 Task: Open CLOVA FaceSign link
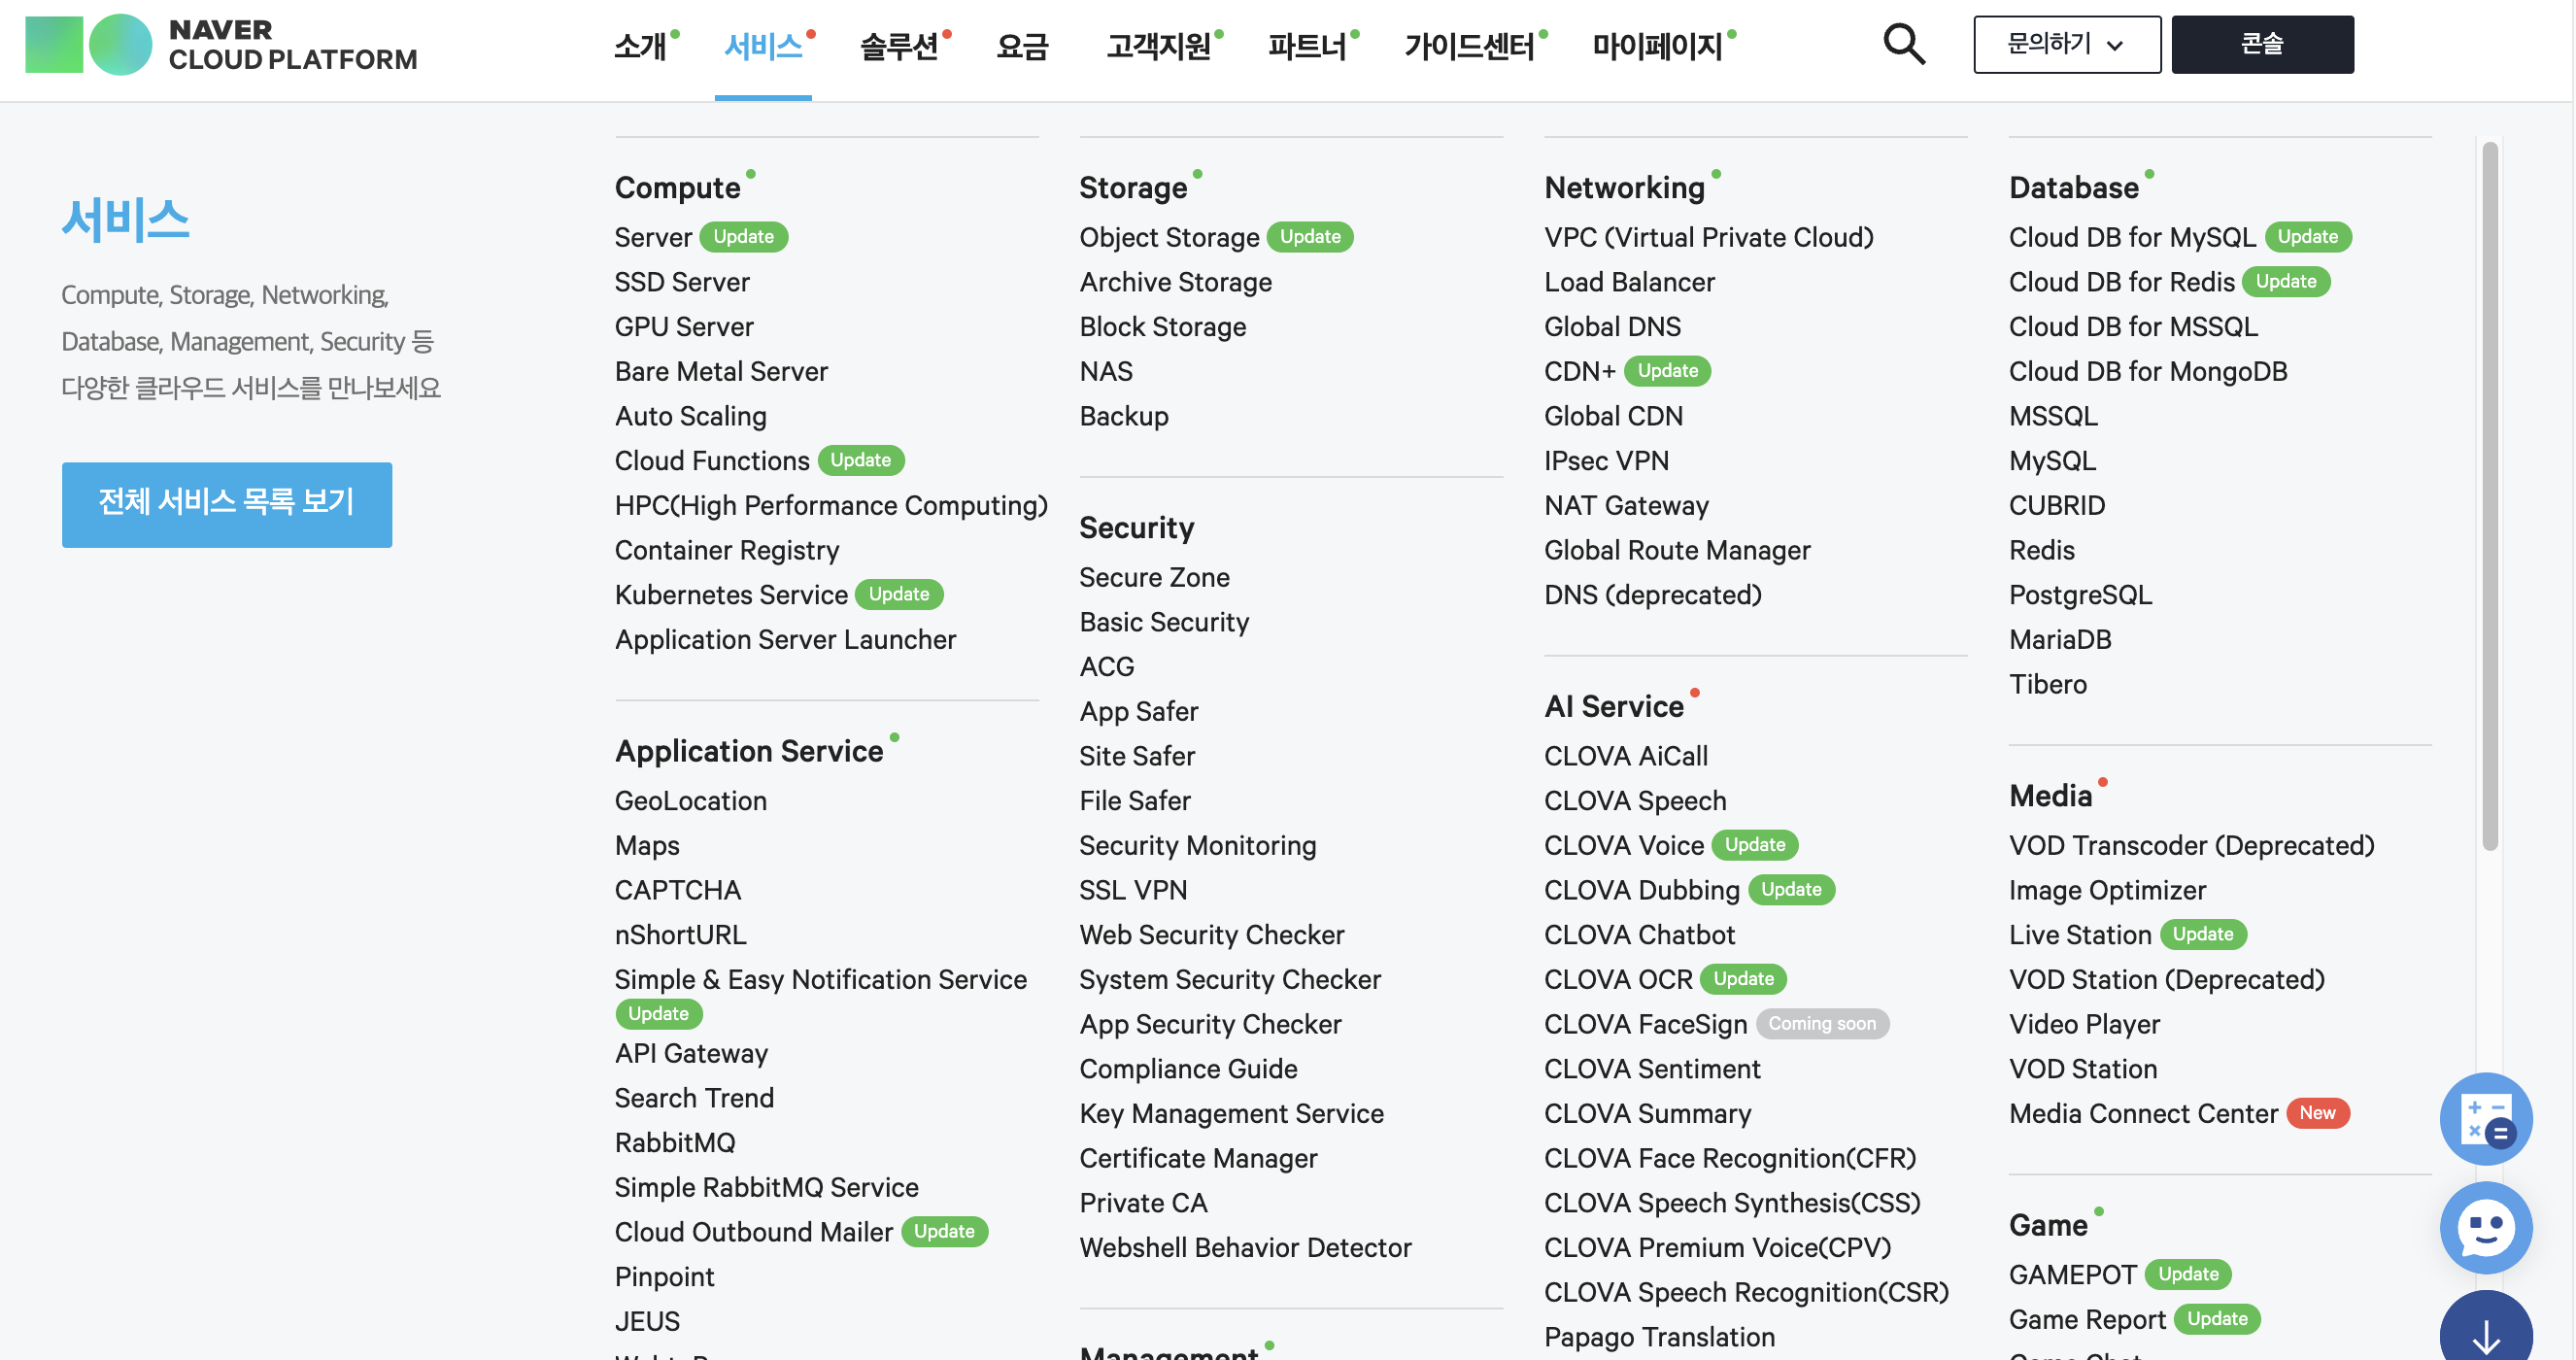1645,1024
